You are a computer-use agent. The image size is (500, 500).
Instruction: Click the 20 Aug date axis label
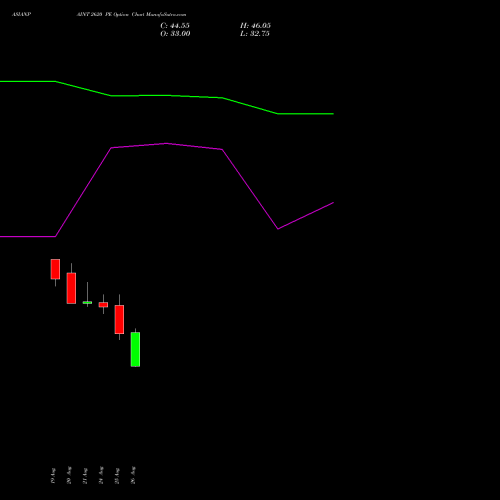coord(69,475)
